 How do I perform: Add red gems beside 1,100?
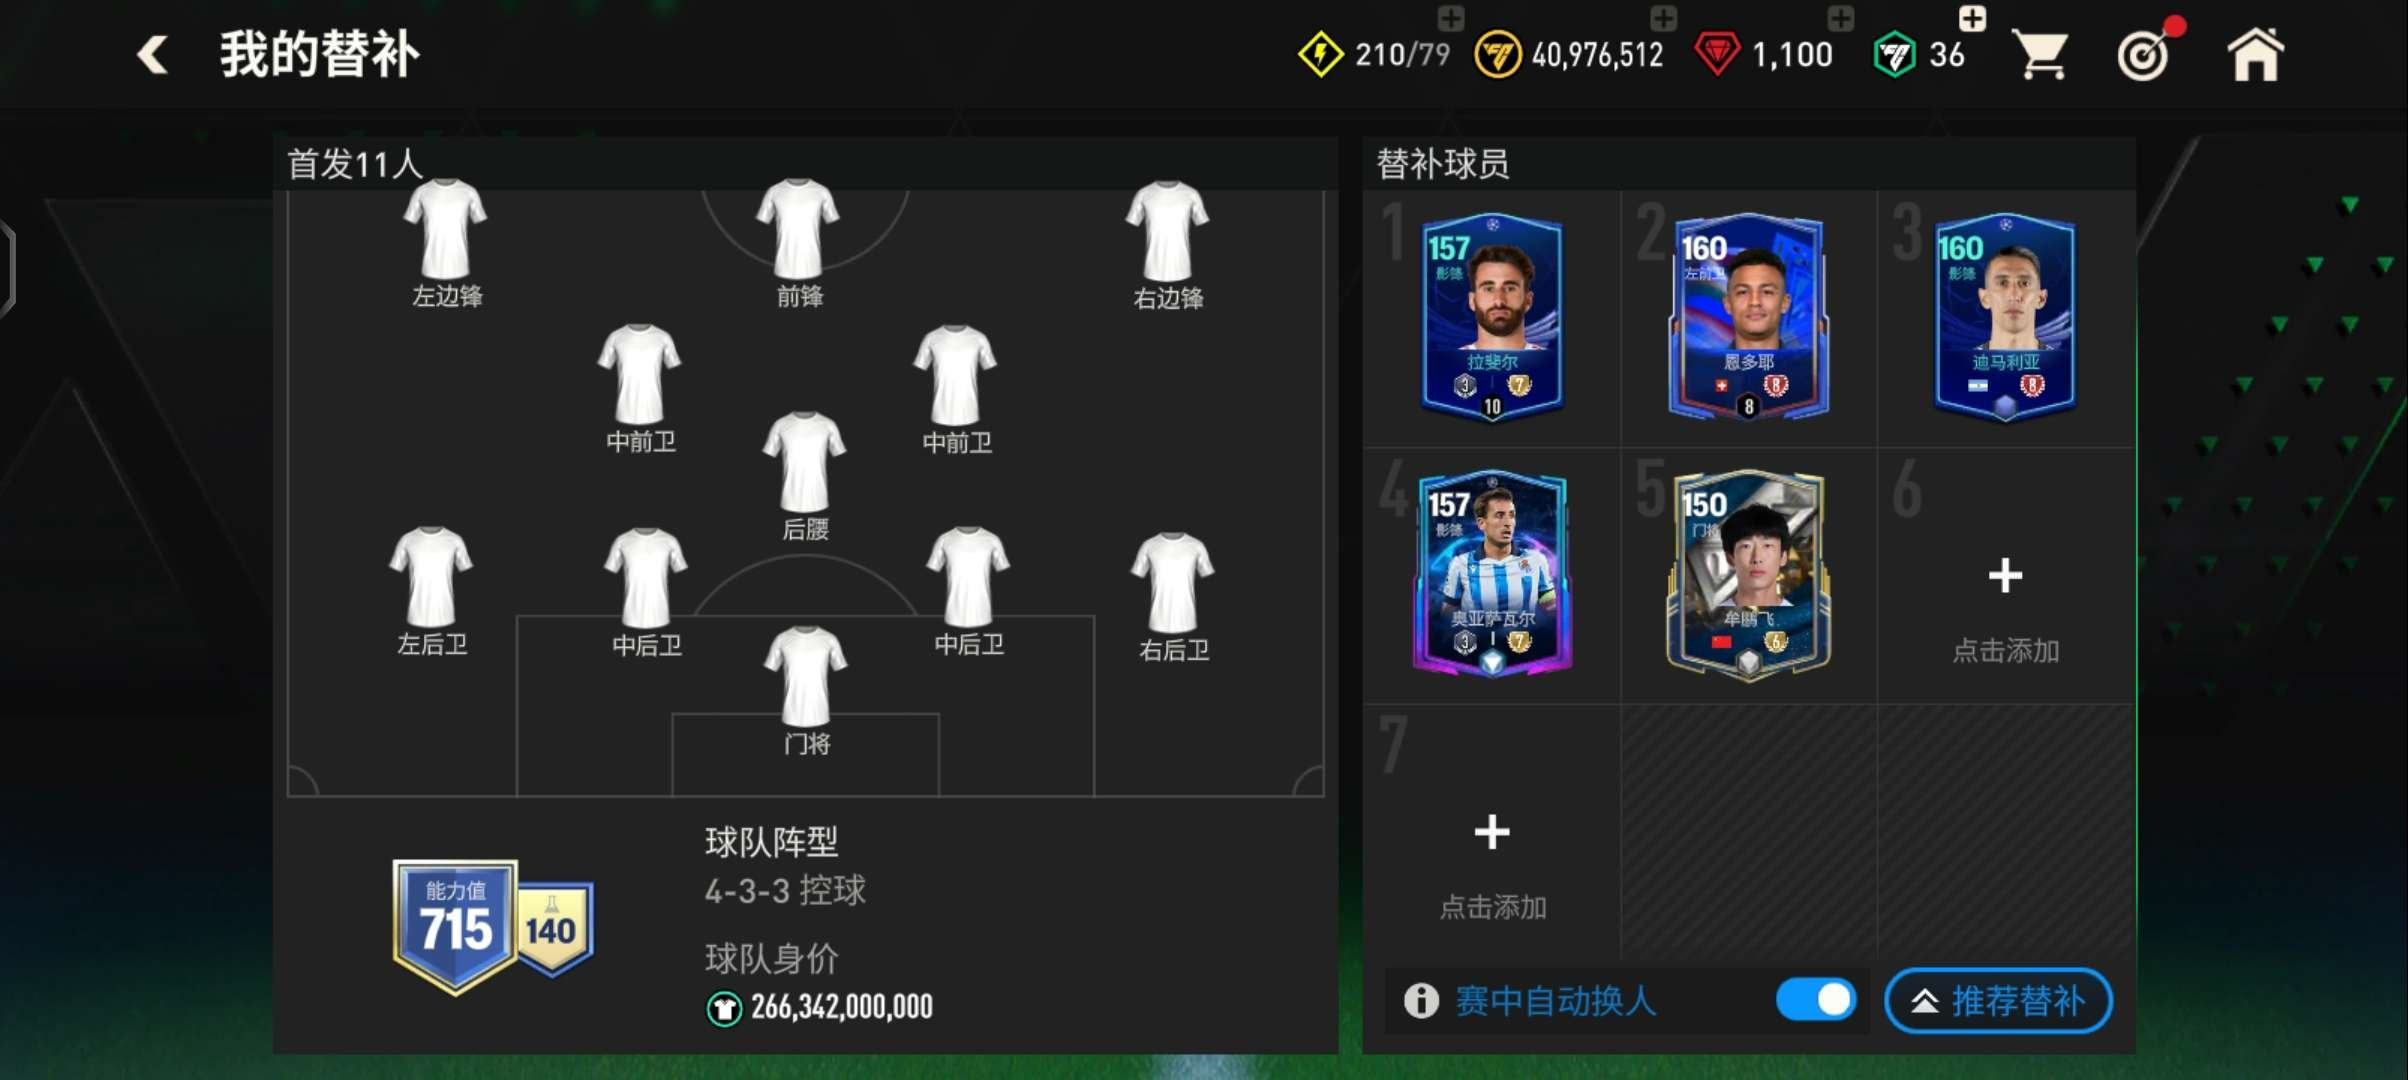1840,17
